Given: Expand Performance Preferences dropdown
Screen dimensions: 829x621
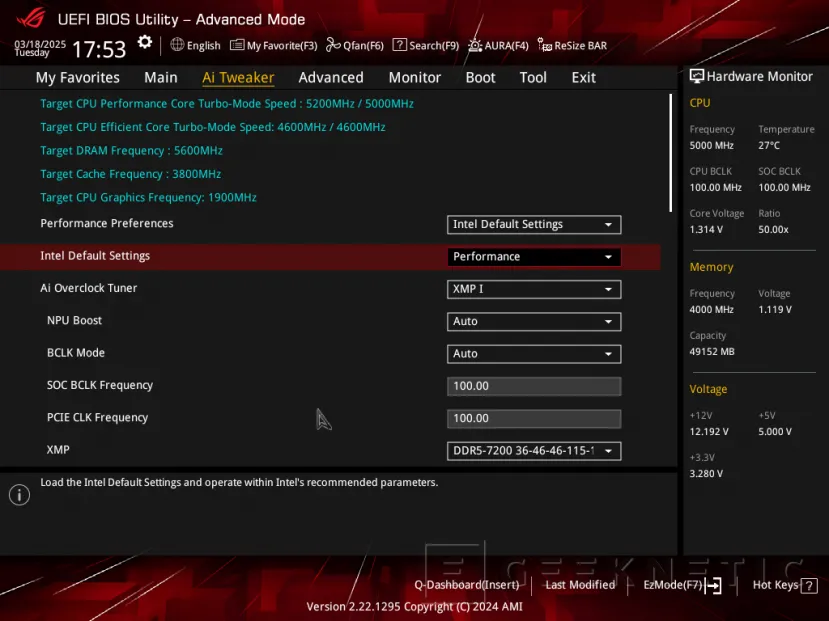Looking at the screenshot, I should [534, 225].
